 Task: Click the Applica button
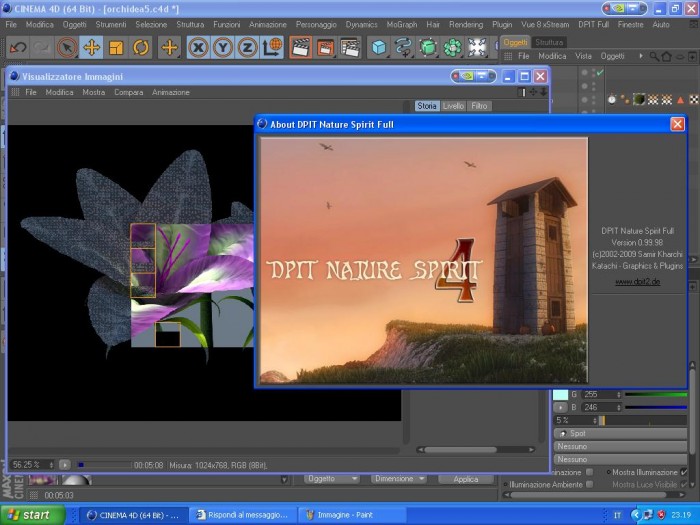click(466, 479)
